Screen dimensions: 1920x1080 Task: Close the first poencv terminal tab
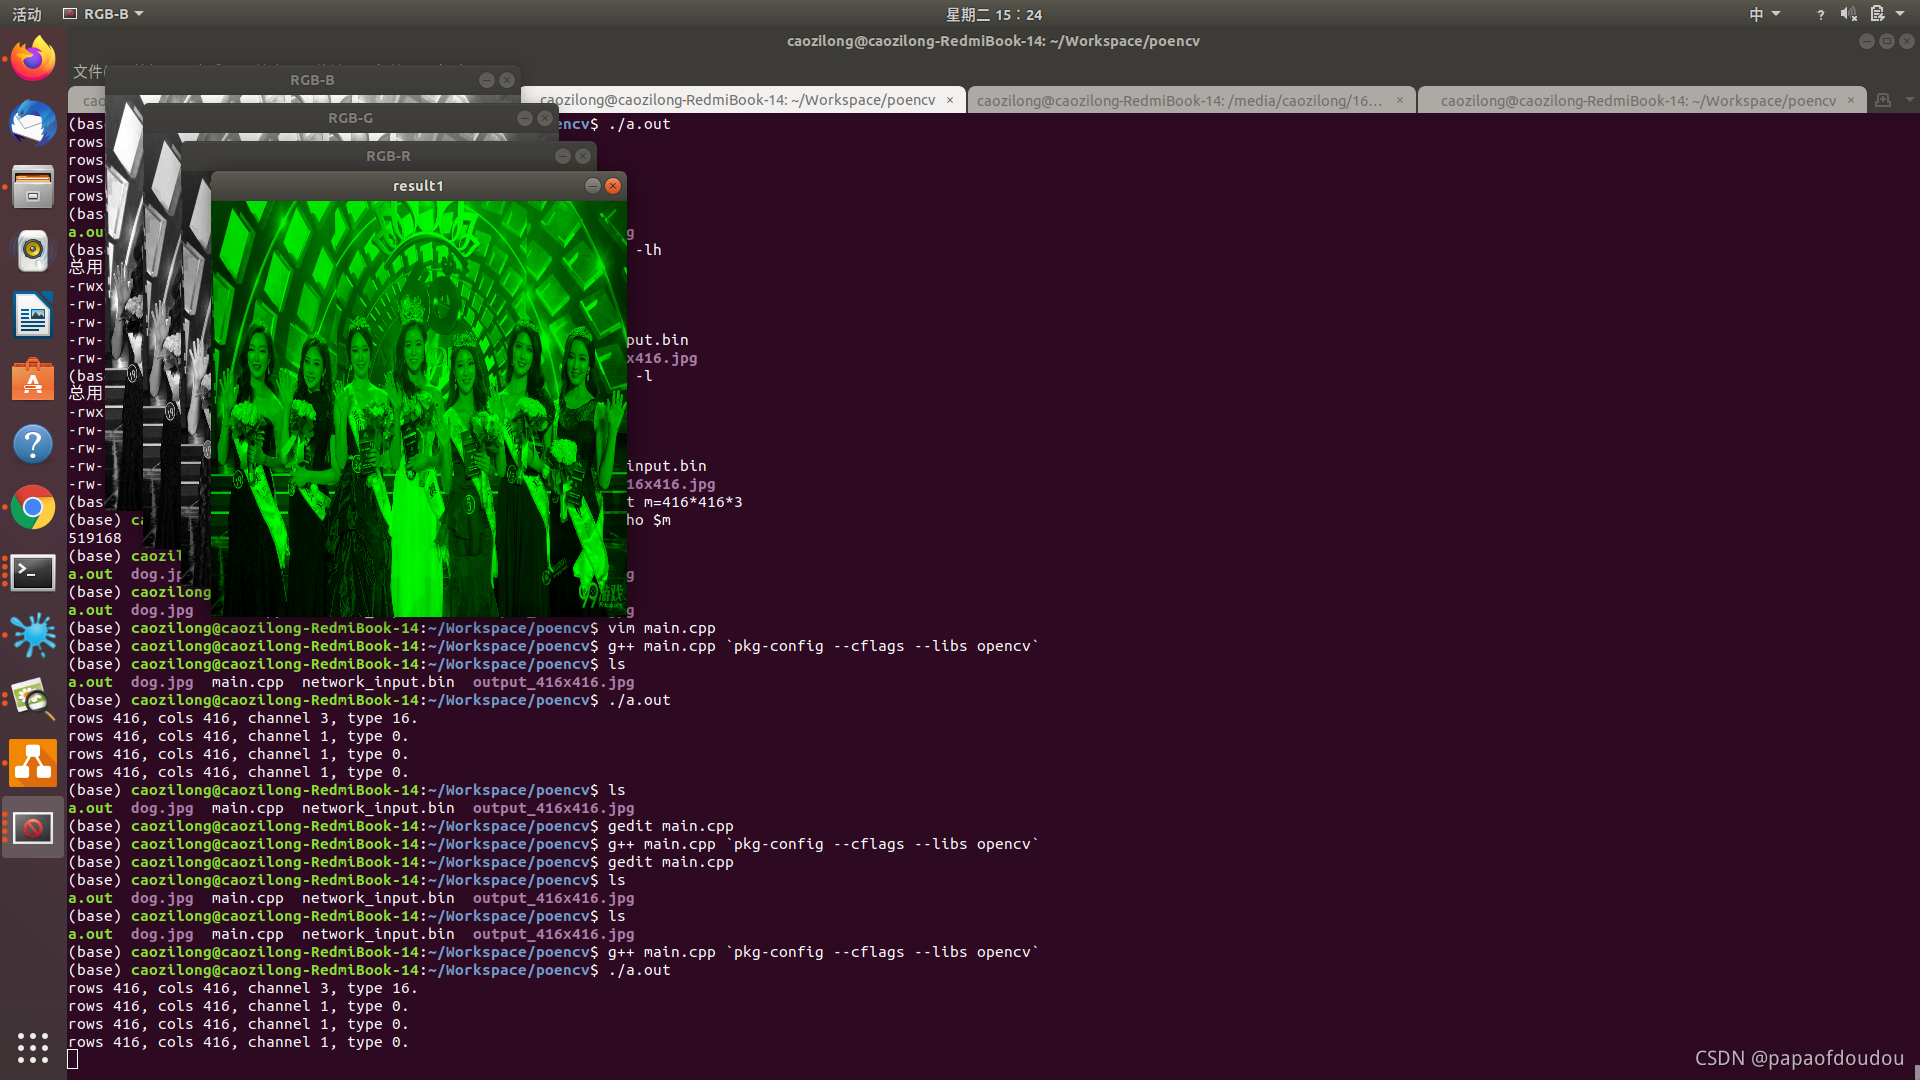[x=950, y=100]
